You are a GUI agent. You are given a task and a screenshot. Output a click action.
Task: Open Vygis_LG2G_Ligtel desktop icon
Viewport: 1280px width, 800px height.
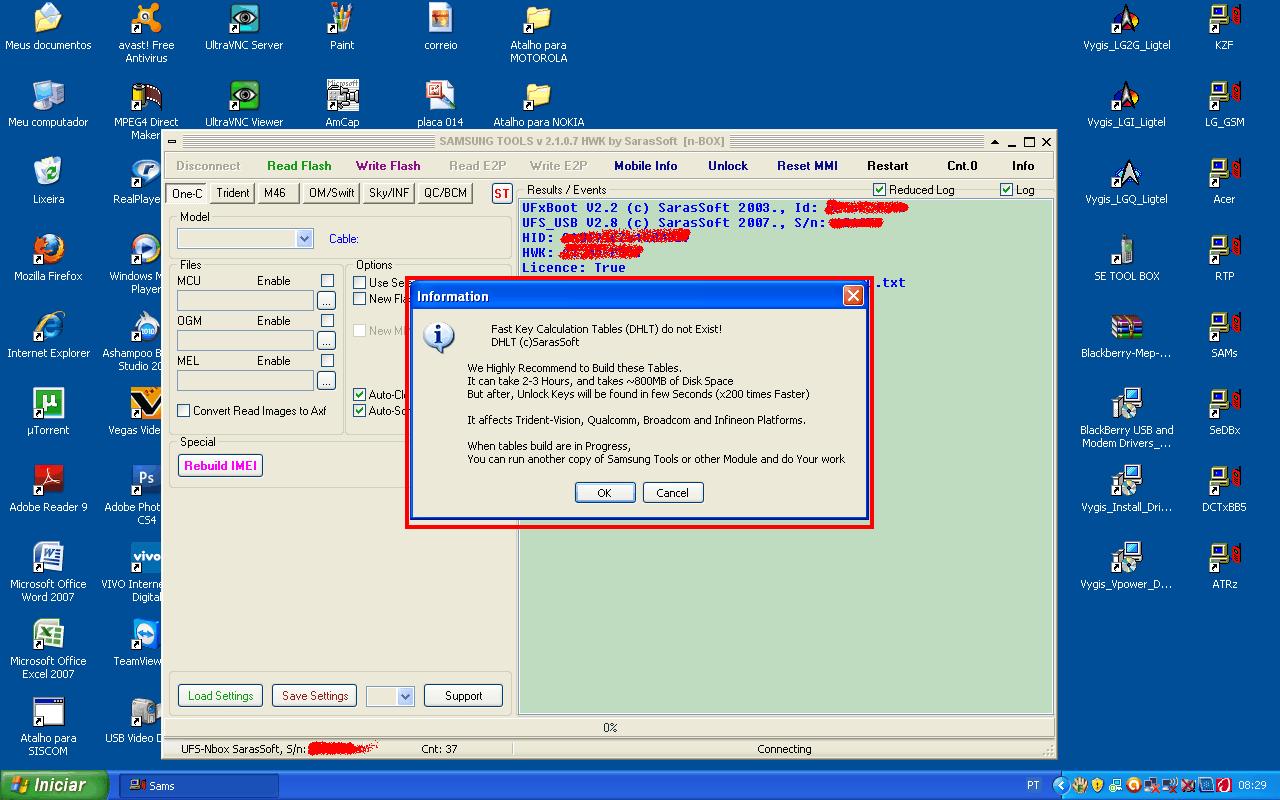tap(1126, 27)
